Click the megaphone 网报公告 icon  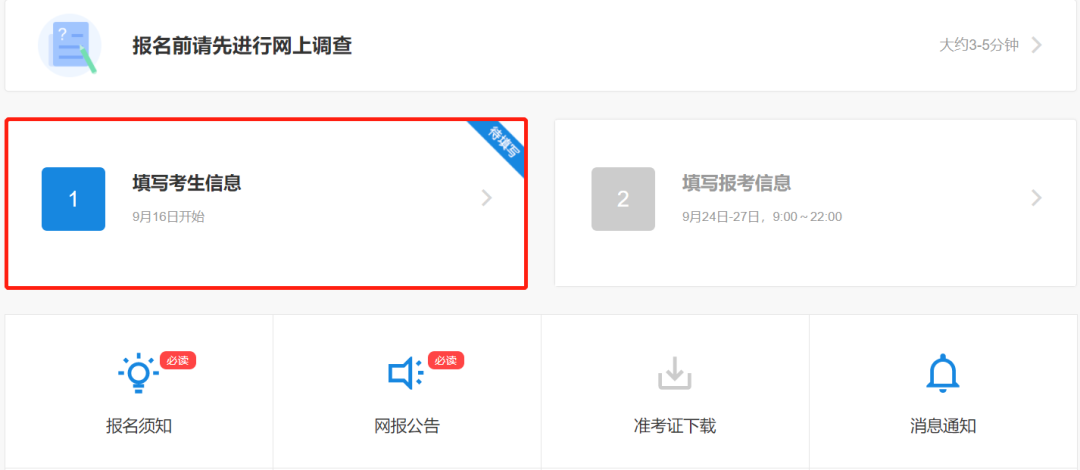(406, 373)
